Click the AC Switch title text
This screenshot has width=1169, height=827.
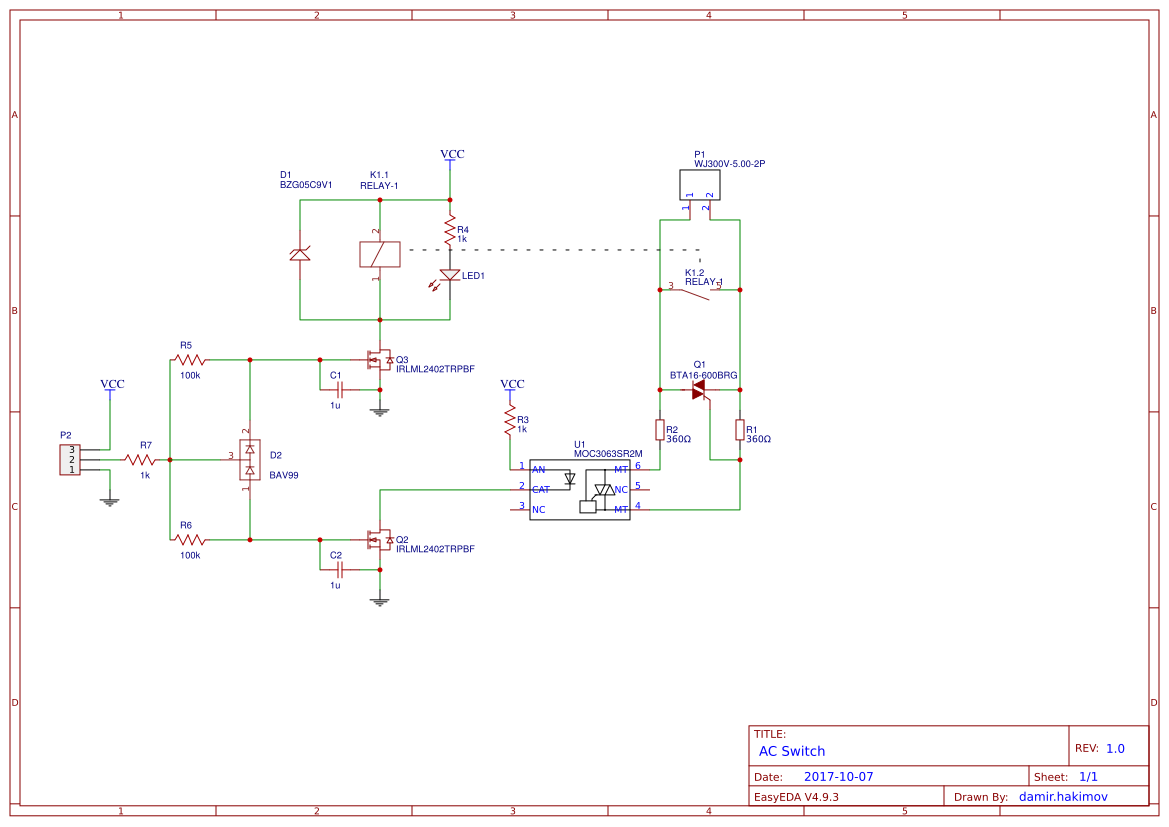point(791,751)
